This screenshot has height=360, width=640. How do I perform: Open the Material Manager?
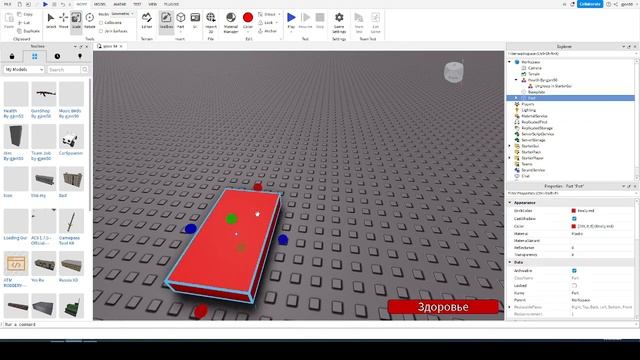coord(231,22)
